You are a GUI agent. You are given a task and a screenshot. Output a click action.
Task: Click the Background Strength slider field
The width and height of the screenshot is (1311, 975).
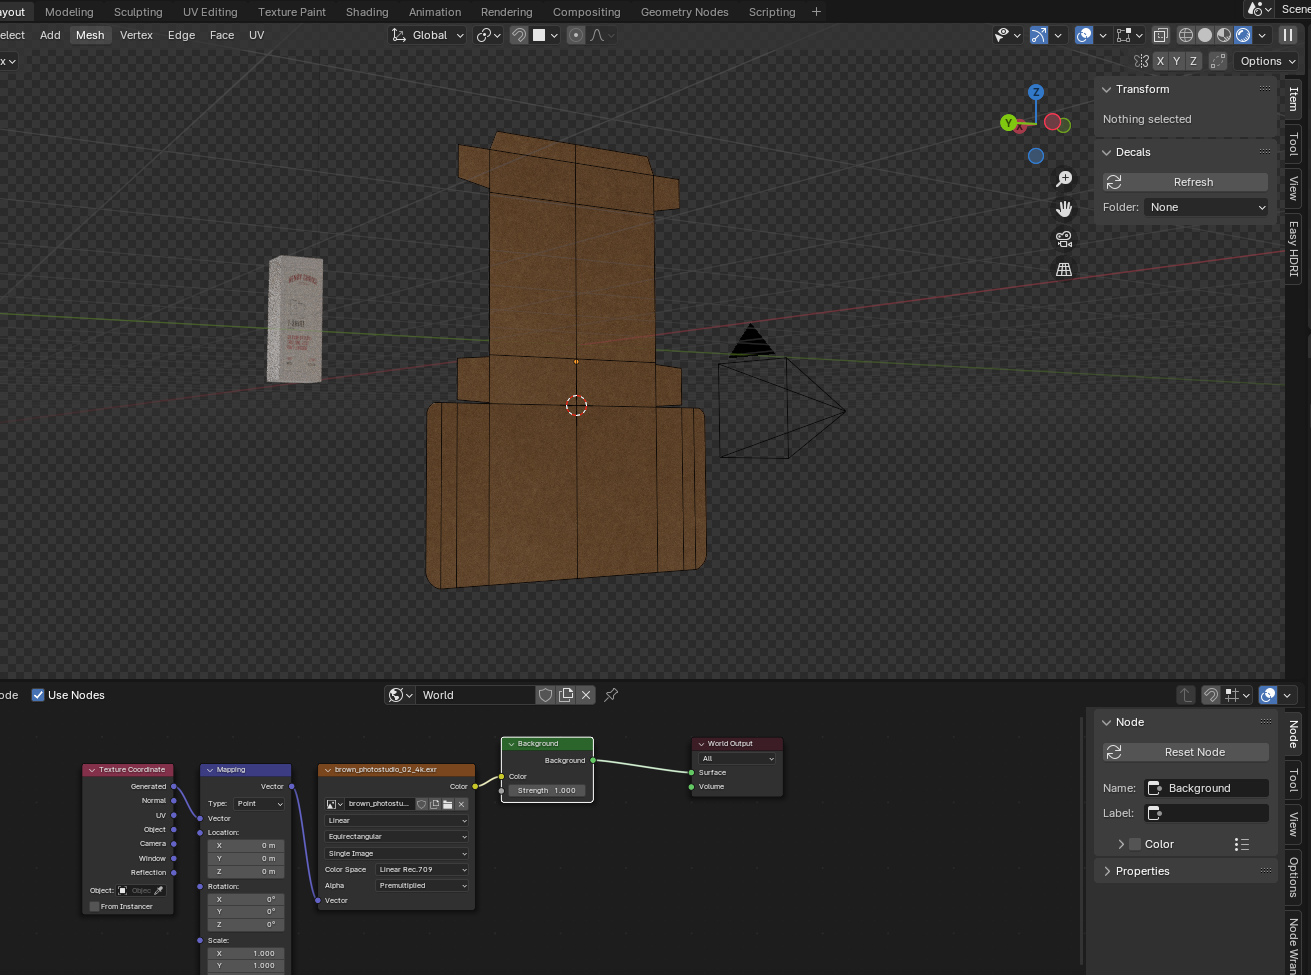pos(546,790)
